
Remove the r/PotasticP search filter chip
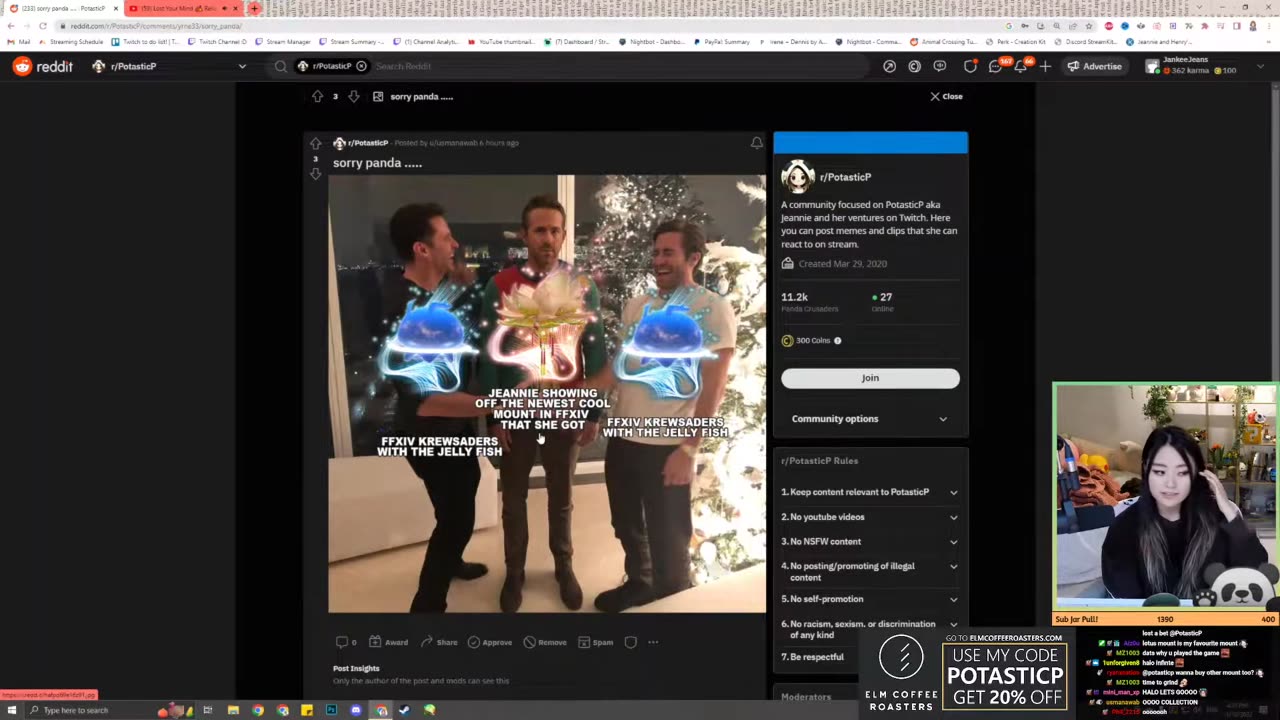[x=361, y=66]
